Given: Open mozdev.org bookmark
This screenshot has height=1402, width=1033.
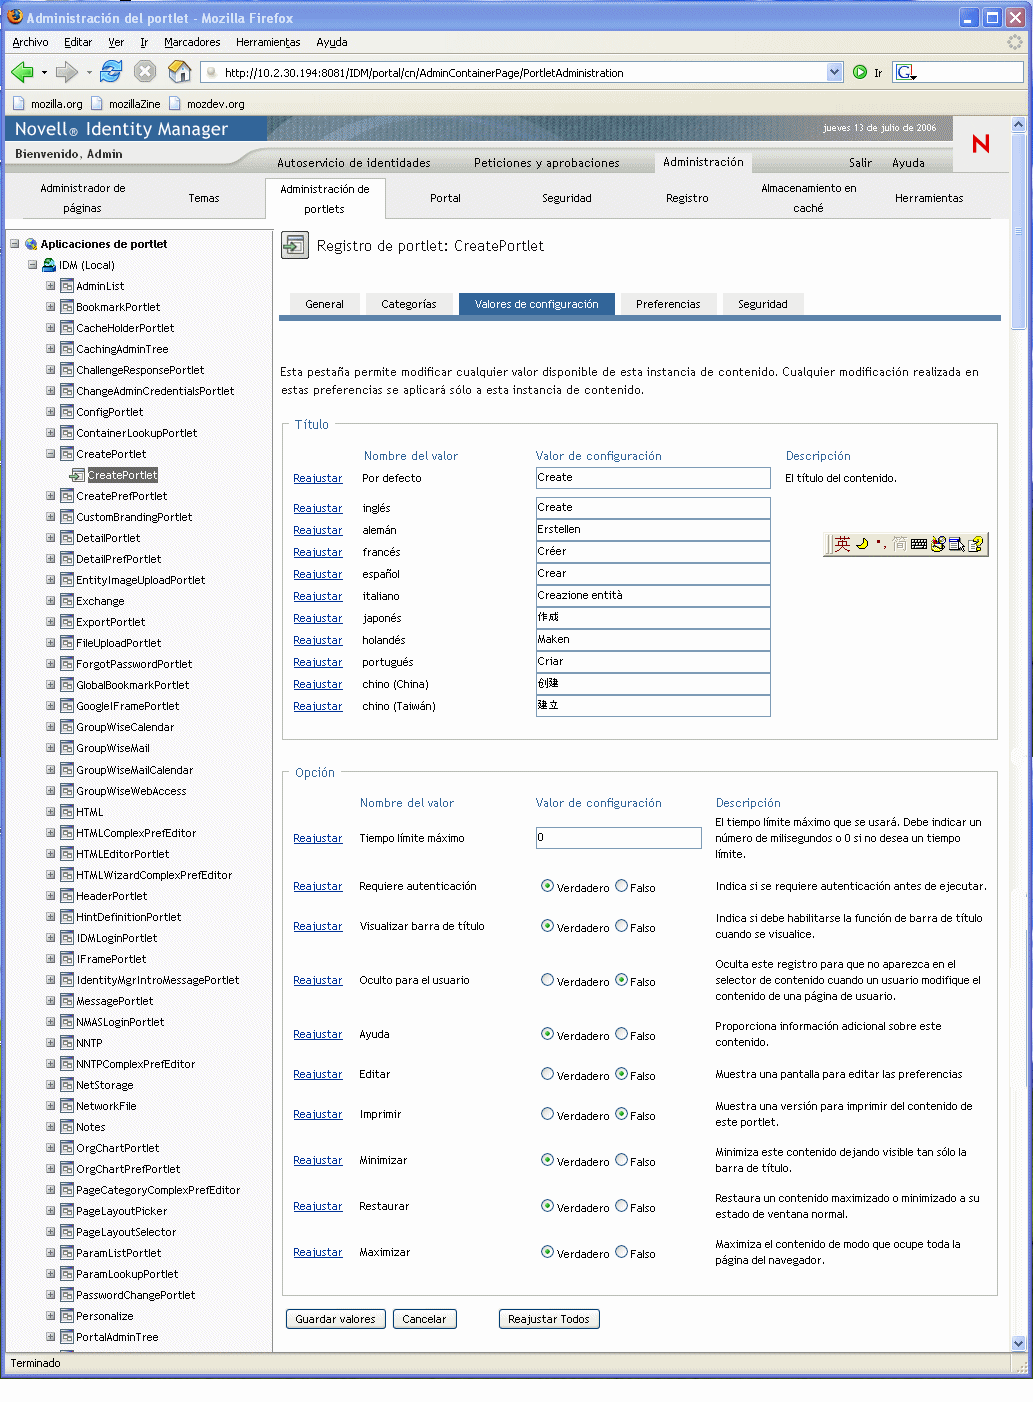Looking at the screenshot, I should coord(207,104).
